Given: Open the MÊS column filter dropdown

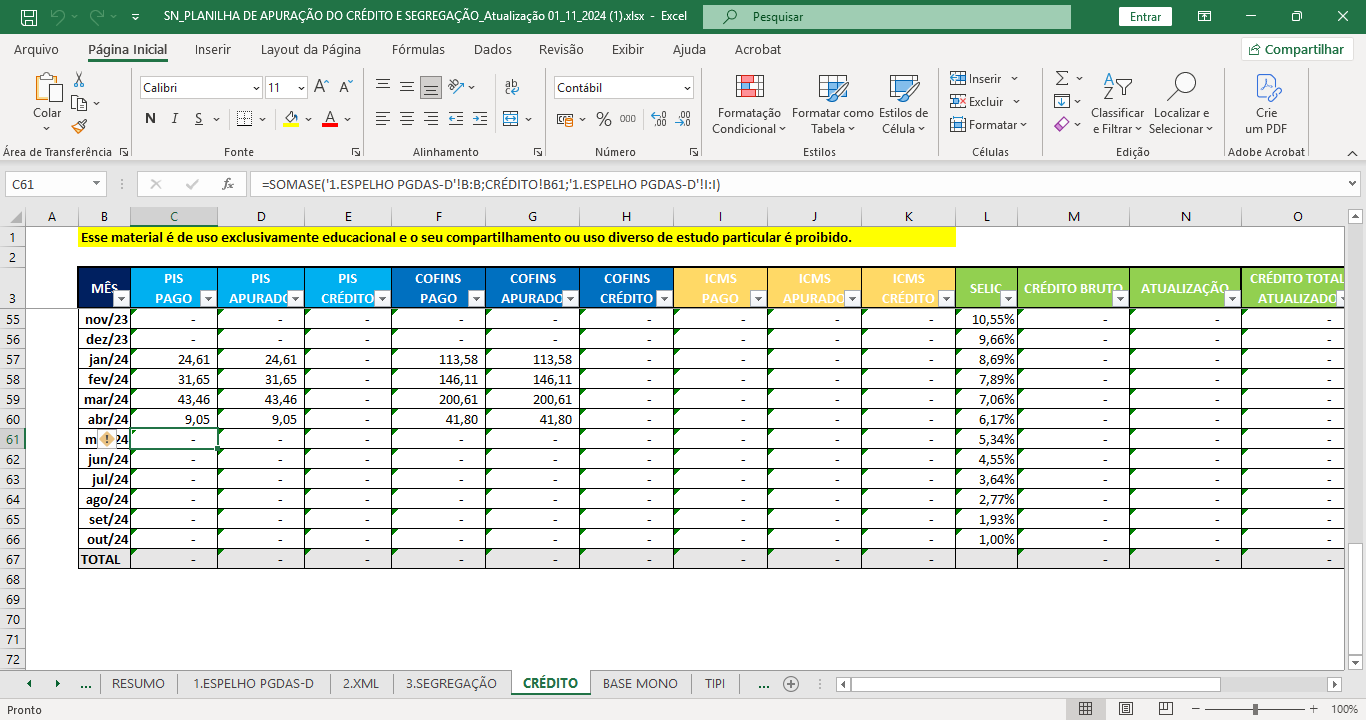Looking at the screenshot, I should tap(121, 298).
